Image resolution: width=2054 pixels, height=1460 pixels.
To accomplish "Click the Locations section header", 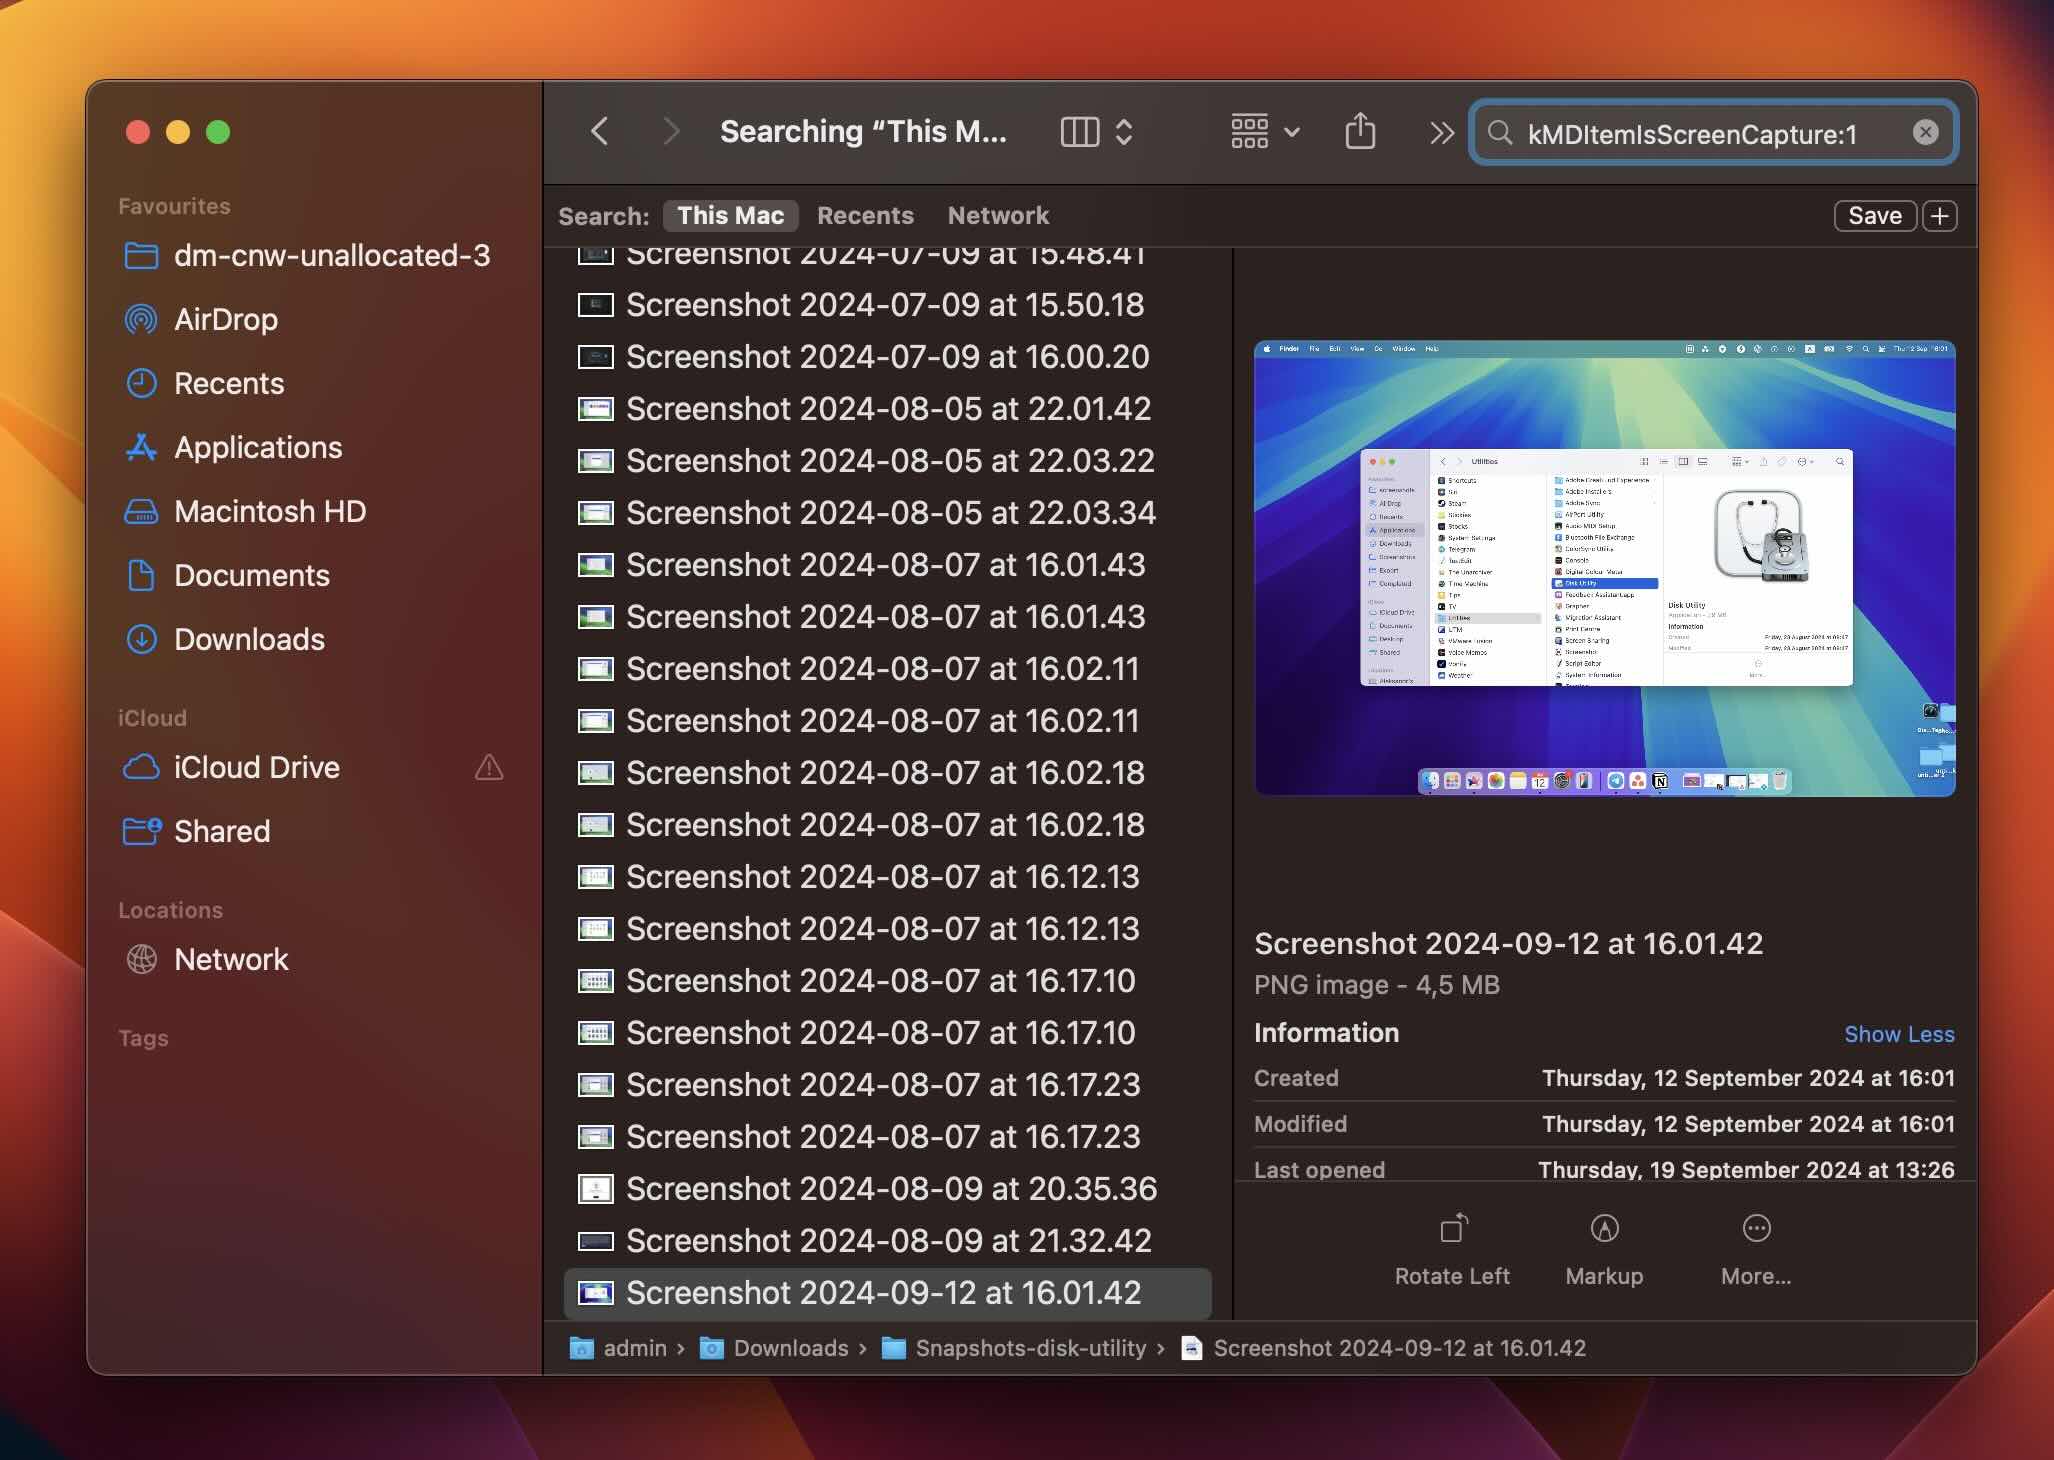I will [170, 910].
